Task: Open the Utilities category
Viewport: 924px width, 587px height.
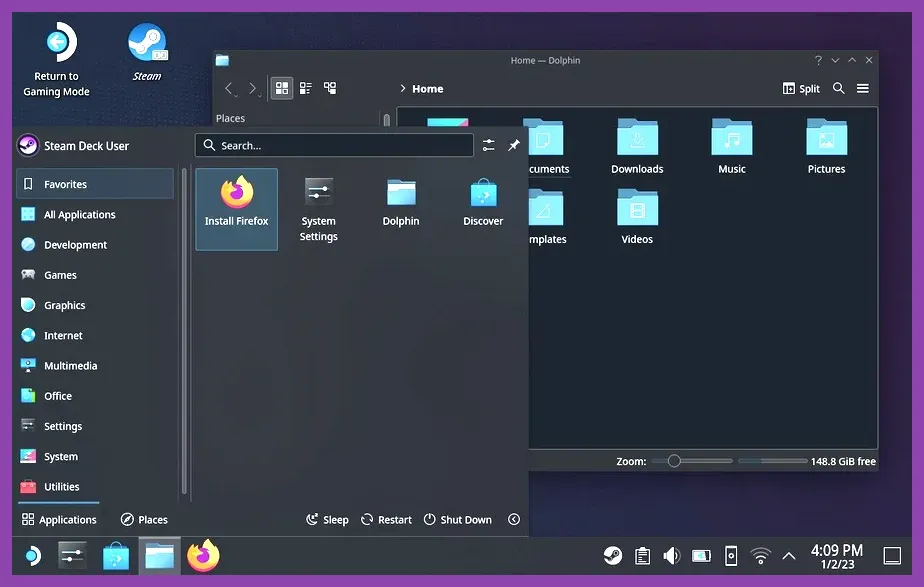Action: coord(95,487)
